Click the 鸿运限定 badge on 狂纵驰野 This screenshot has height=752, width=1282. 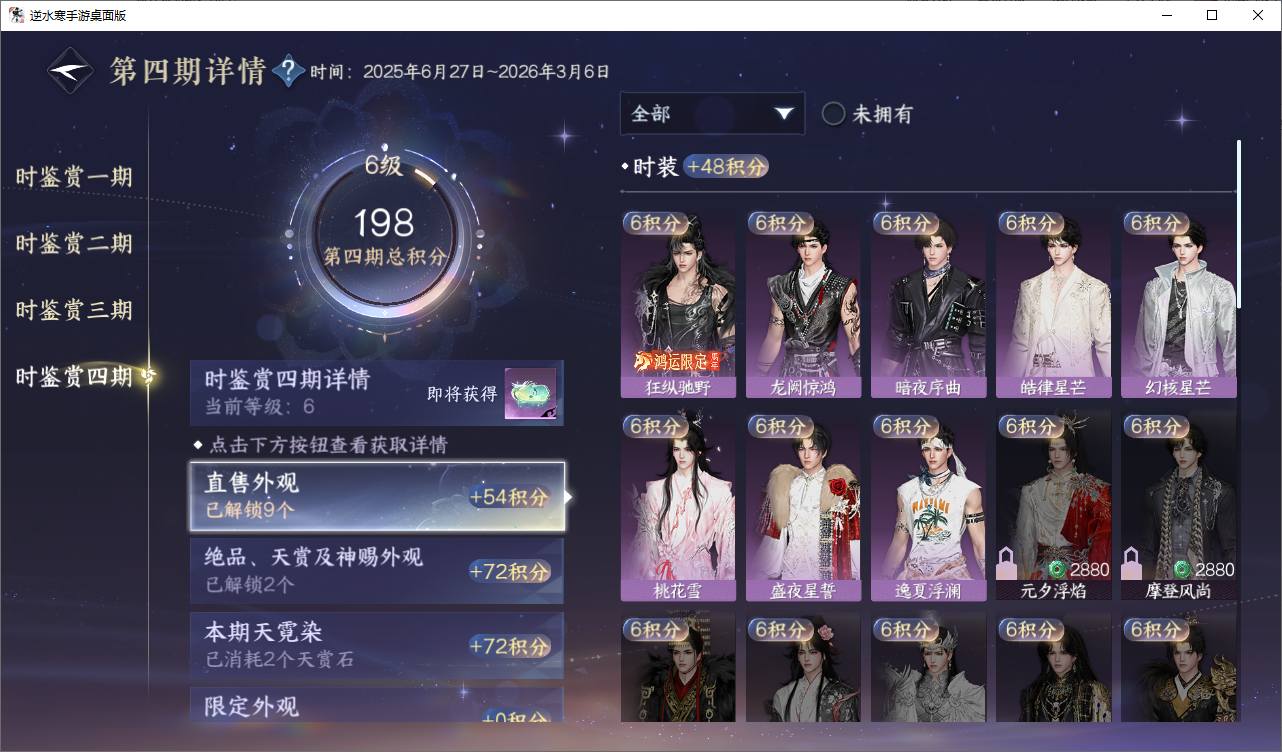pyautogui.click(x=677, y=360)
